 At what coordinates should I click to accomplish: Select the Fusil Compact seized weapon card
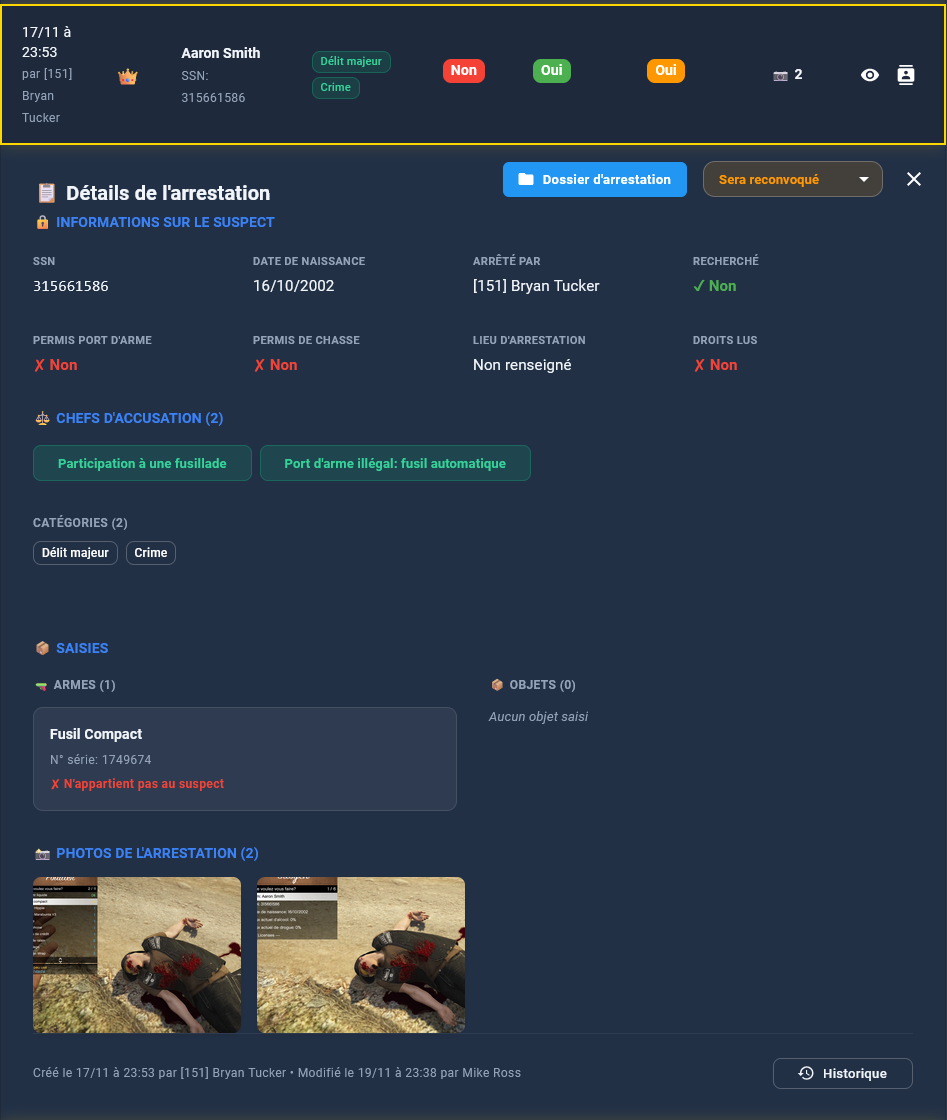pos(245,758)
